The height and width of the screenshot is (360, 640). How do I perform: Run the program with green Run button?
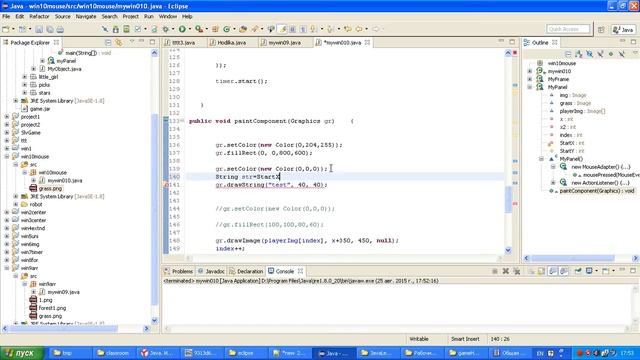[182, 29]
